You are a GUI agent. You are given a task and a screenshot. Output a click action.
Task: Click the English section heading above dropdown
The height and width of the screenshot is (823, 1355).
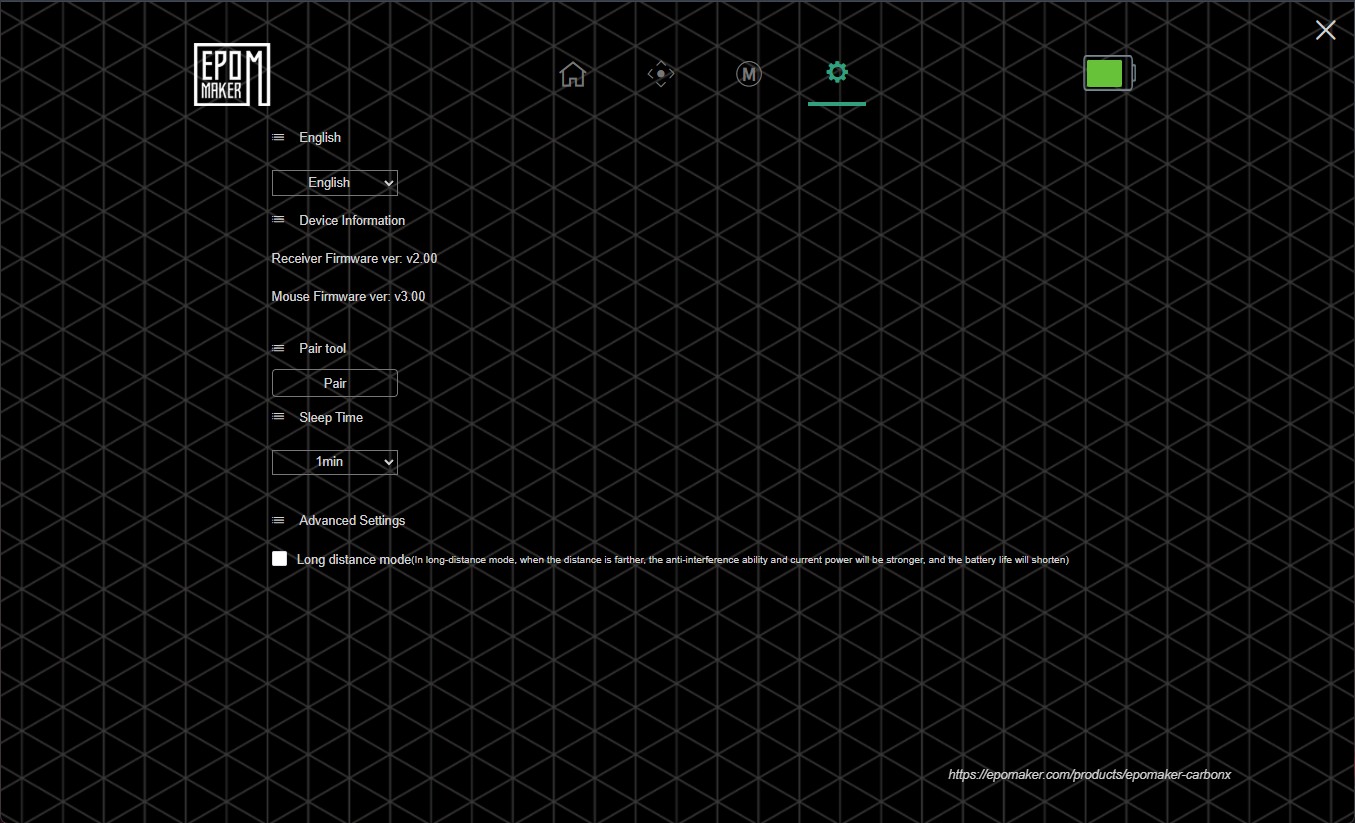(x=320, y=137)
